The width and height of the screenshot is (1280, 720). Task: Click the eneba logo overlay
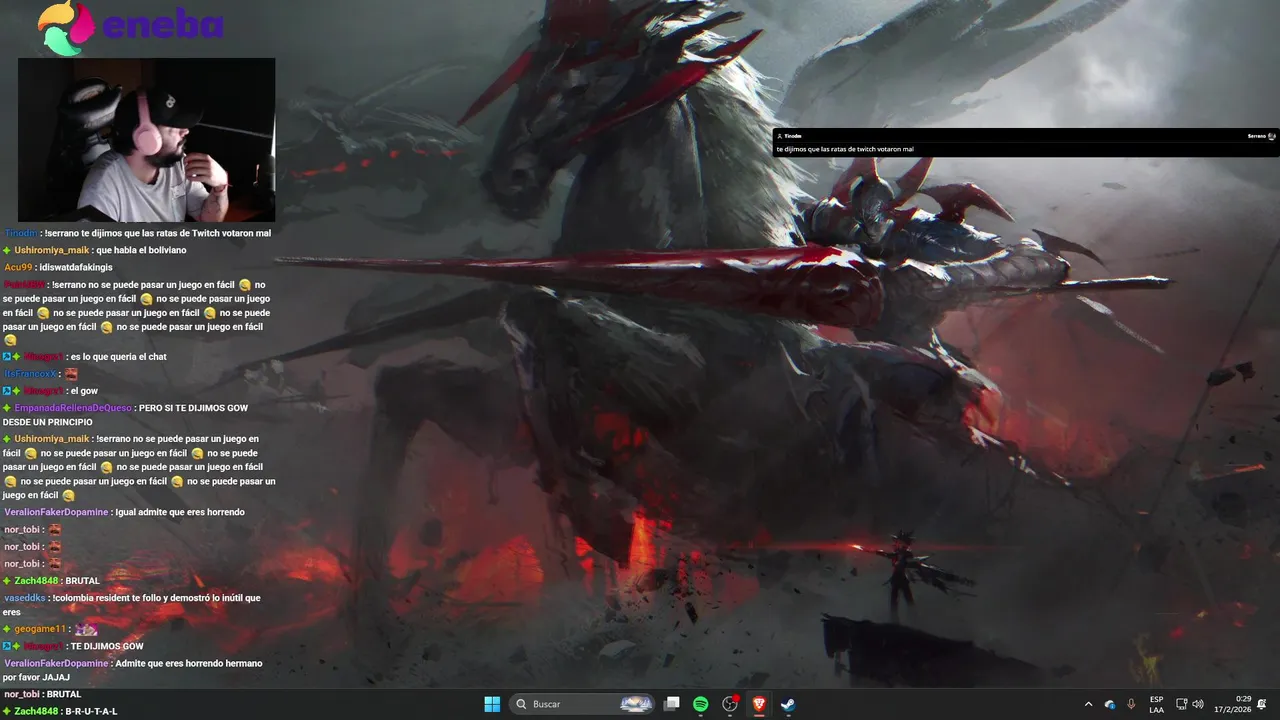coord(130,27)
